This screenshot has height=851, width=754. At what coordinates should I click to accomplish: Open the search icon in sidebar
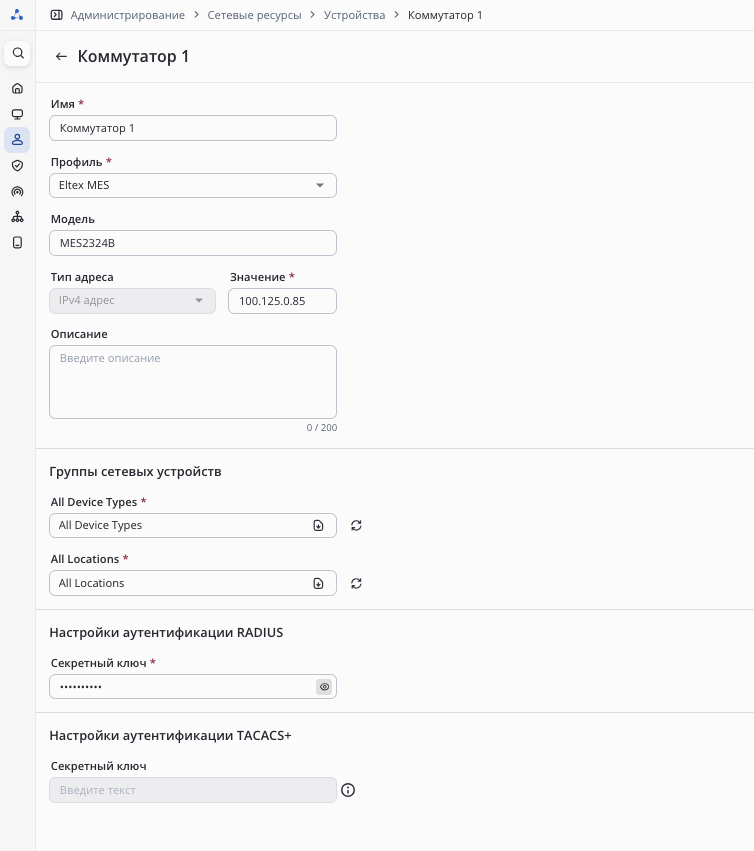[x=17, y=53]
